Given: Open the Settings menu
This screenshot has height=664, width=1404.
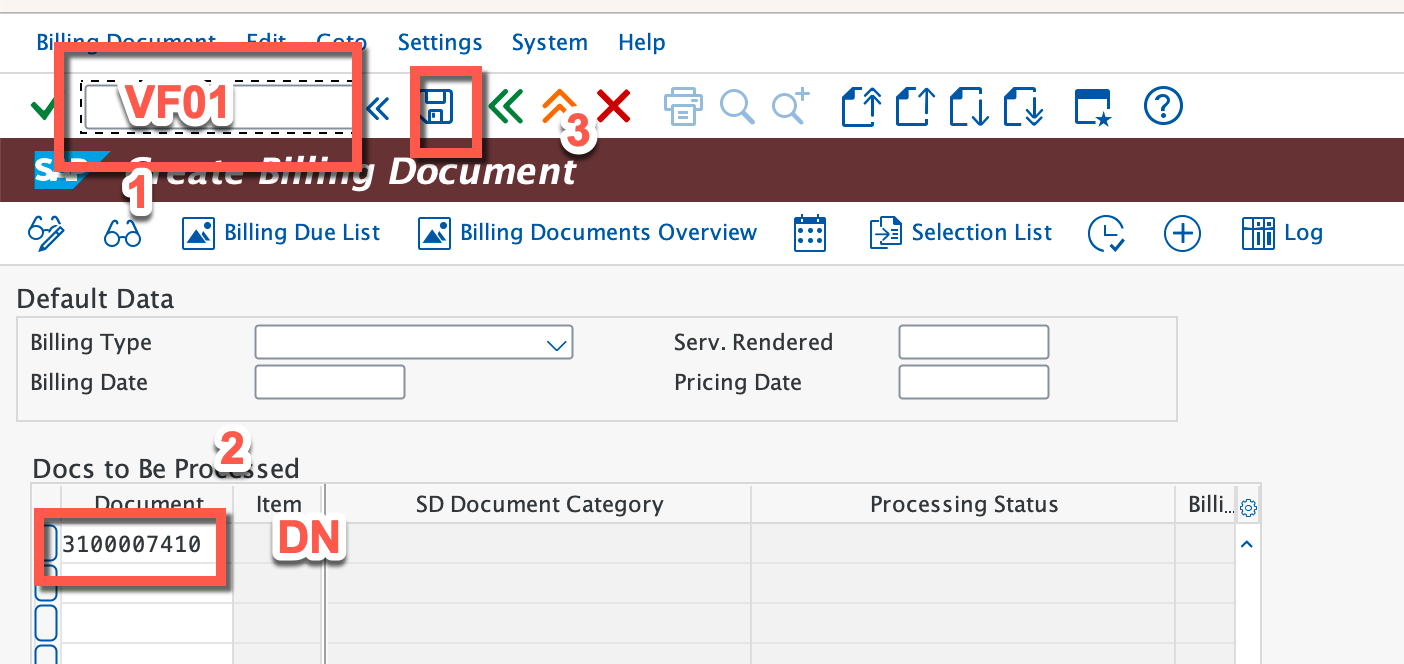Looking at the screenshot, I should pos(440,43).
